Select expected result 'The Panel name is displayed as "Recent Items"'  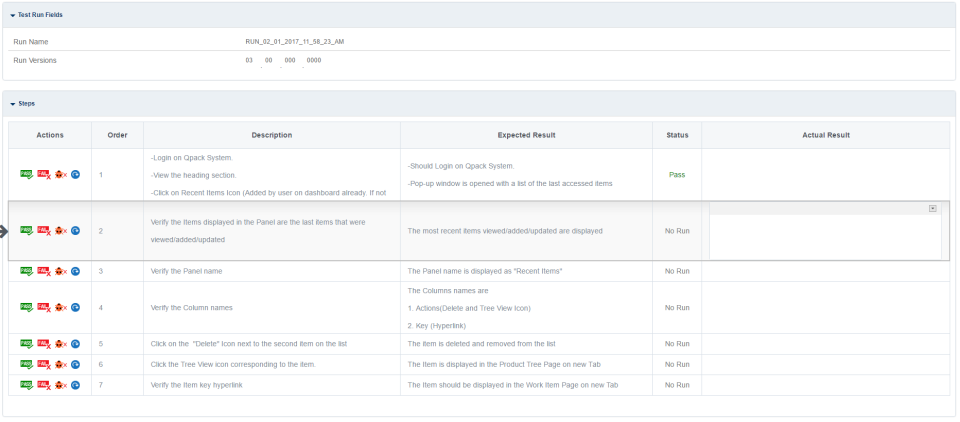pos(485,271)
